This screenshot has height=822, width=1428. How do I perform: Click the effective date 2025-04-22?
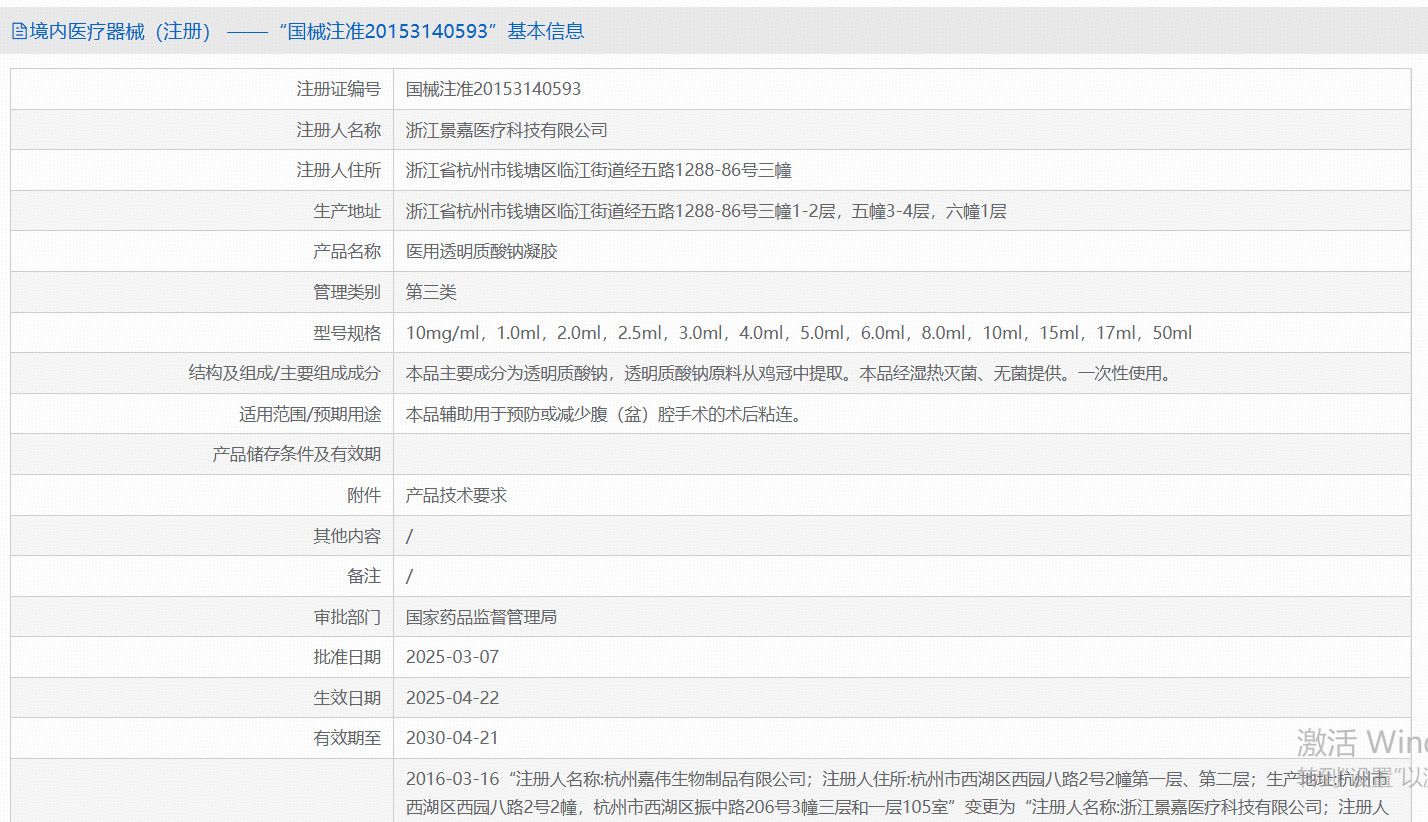[x=452, y=698]
